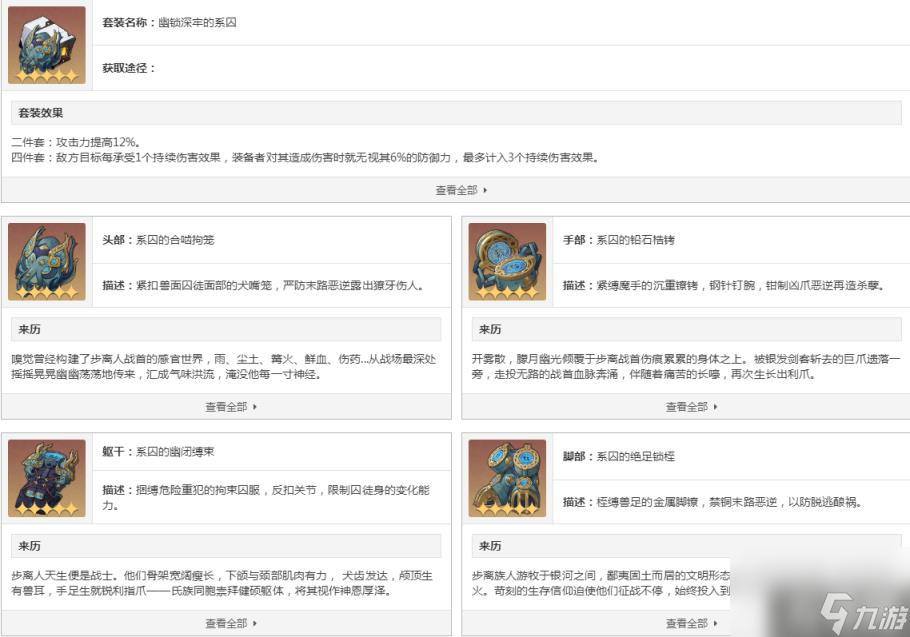Image resolution: width=910 pixels, height=637 pixels.
Task: Click the title 手部：系囚的铅石梏铐
Action: [619, 240]
